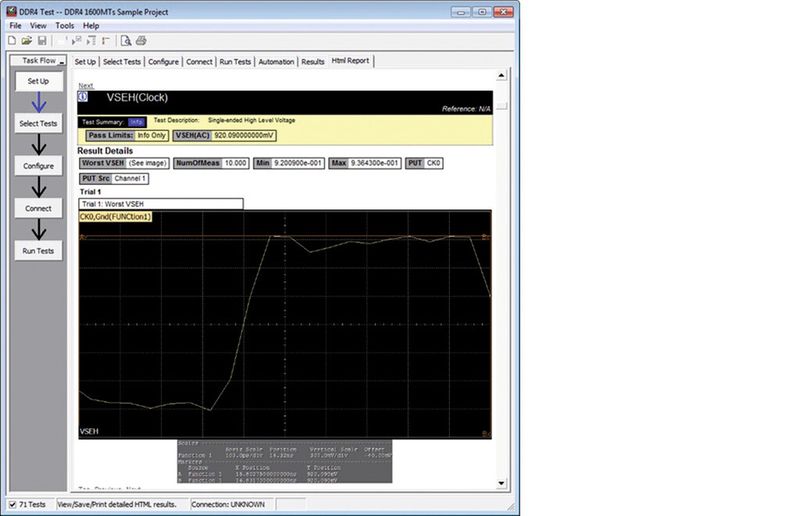Toggle the 71 Tests checkbox
This screenshot has width=800, height=516.
(13, 504)
